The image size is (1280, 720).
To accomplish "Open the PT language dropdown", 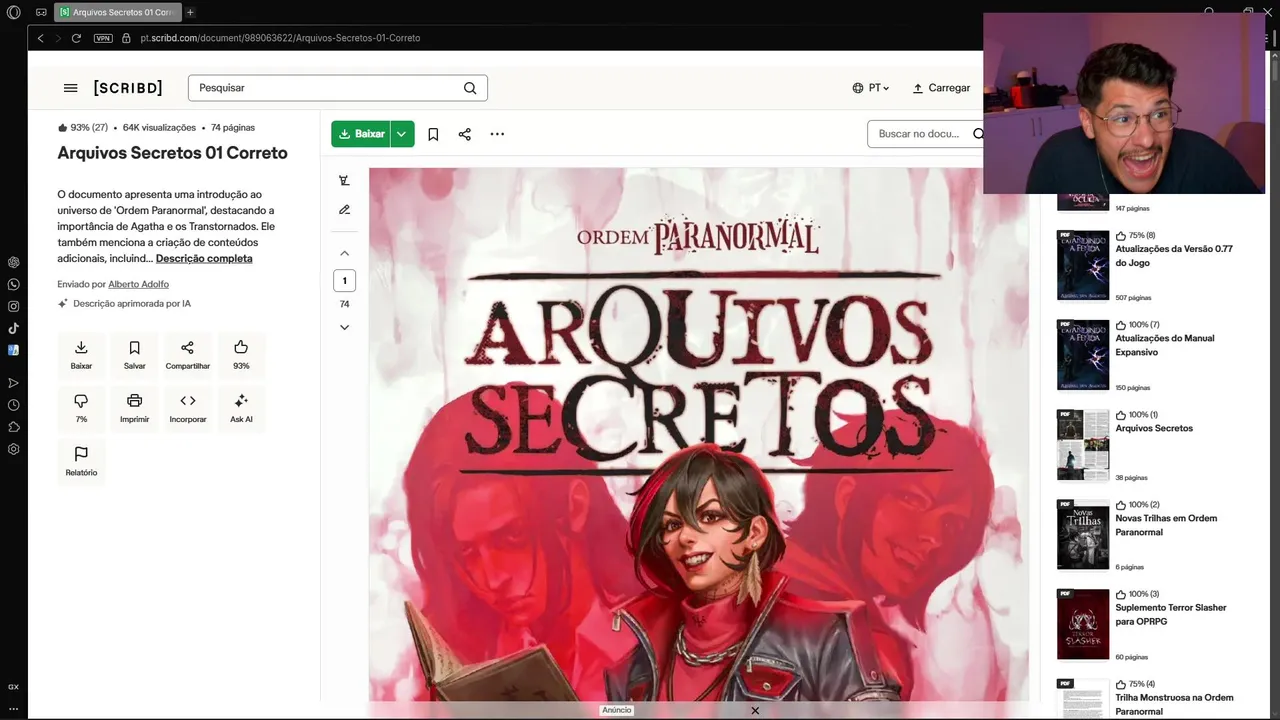I will click(870, 88).
